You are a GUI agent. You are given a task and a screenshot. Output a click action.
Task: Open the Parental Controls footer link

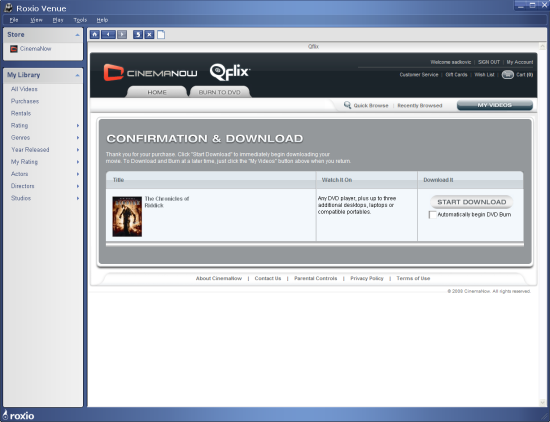315,278
